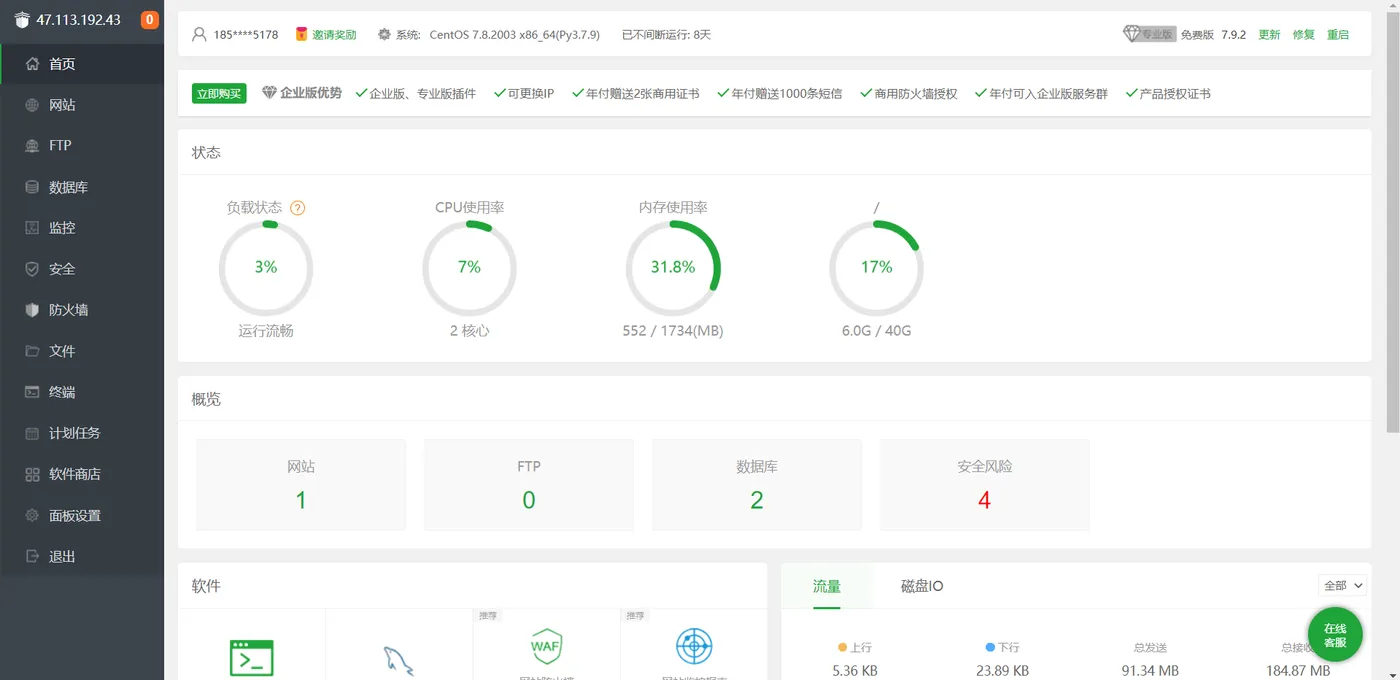Image resolution: width=1400 pixels, height=680 pixels.
Task: Click the orange notification badge showing 0
Action: click(149, 20)
